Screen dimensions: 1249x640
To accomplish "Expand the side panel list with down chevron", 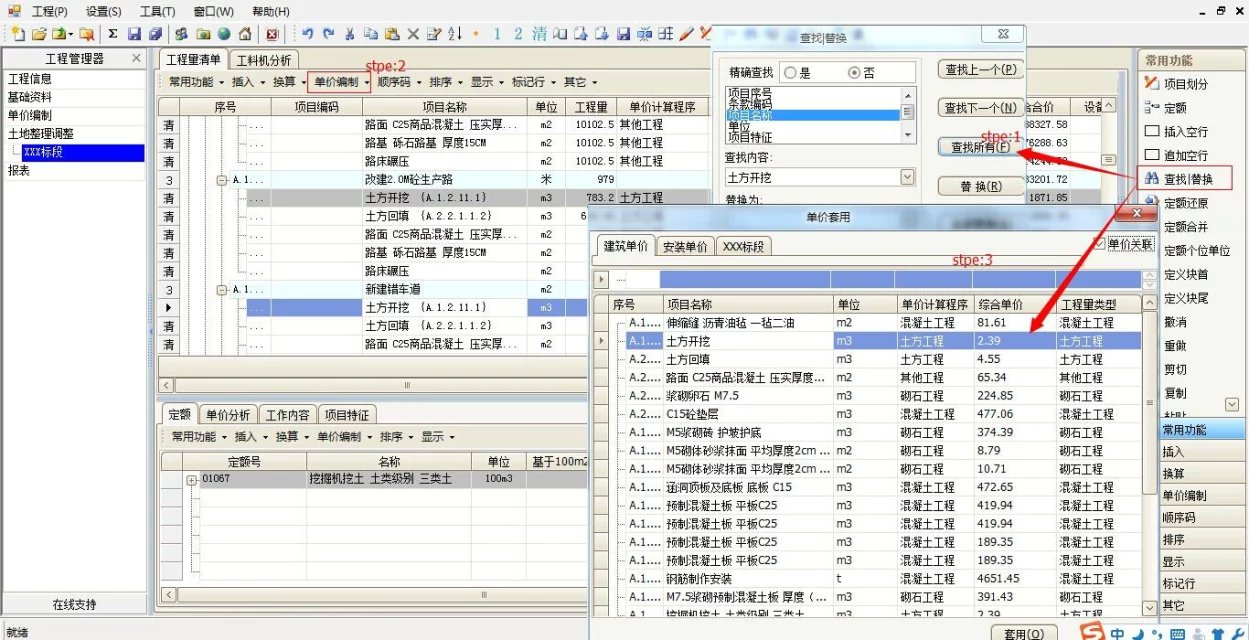I will pyautogui.click(x=1231, y=404).
